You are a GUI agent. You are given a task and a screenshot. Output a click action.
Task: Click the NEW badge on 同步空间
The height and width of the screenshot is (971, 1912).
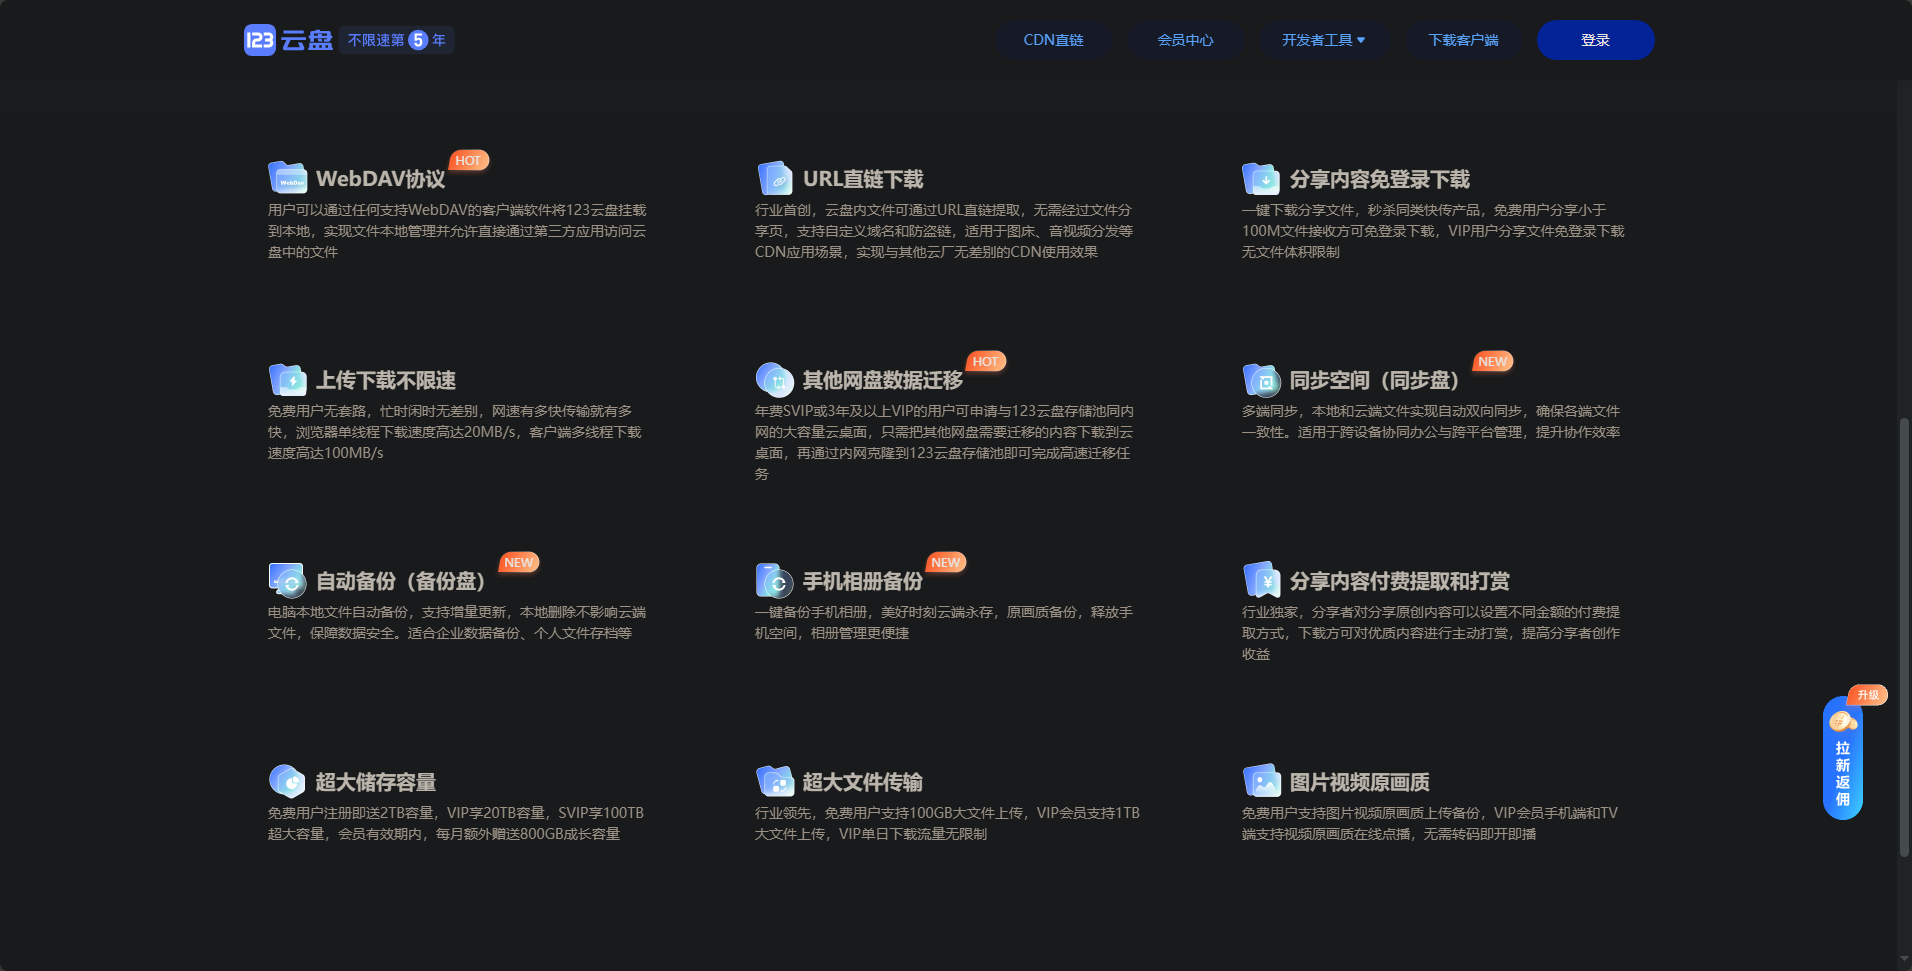[x=1493, y=361]
